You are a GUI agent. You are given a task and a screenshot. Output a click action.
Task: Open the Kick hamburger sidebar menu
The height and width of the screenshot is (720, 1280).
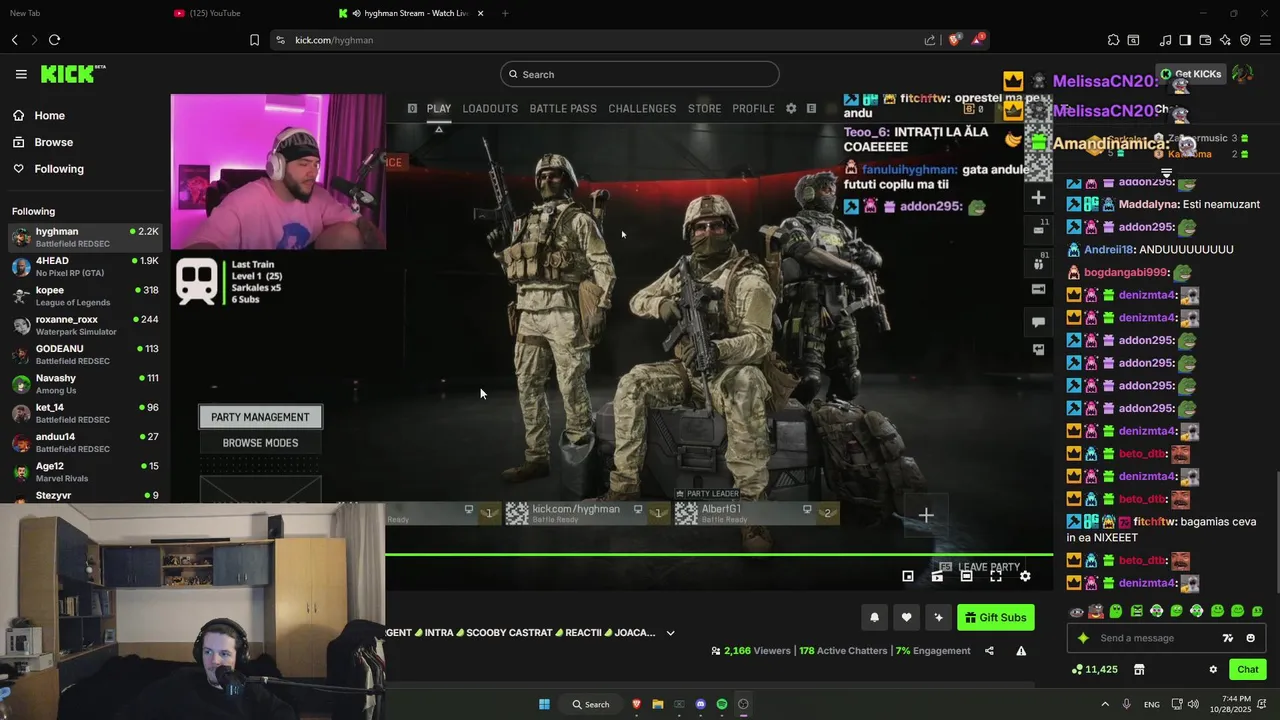[x=21, y=74]
